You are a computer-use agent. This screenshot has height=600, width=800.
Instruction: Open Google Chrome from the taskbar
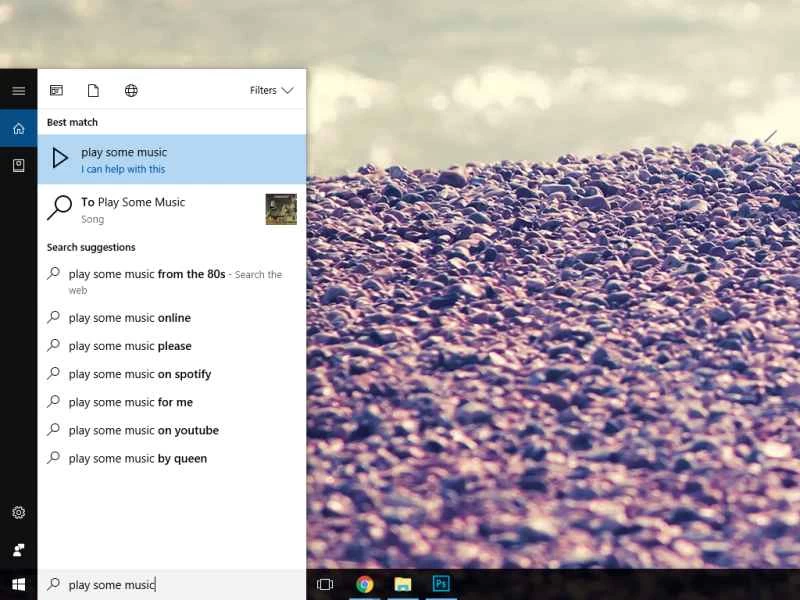(x=365, y=585)
